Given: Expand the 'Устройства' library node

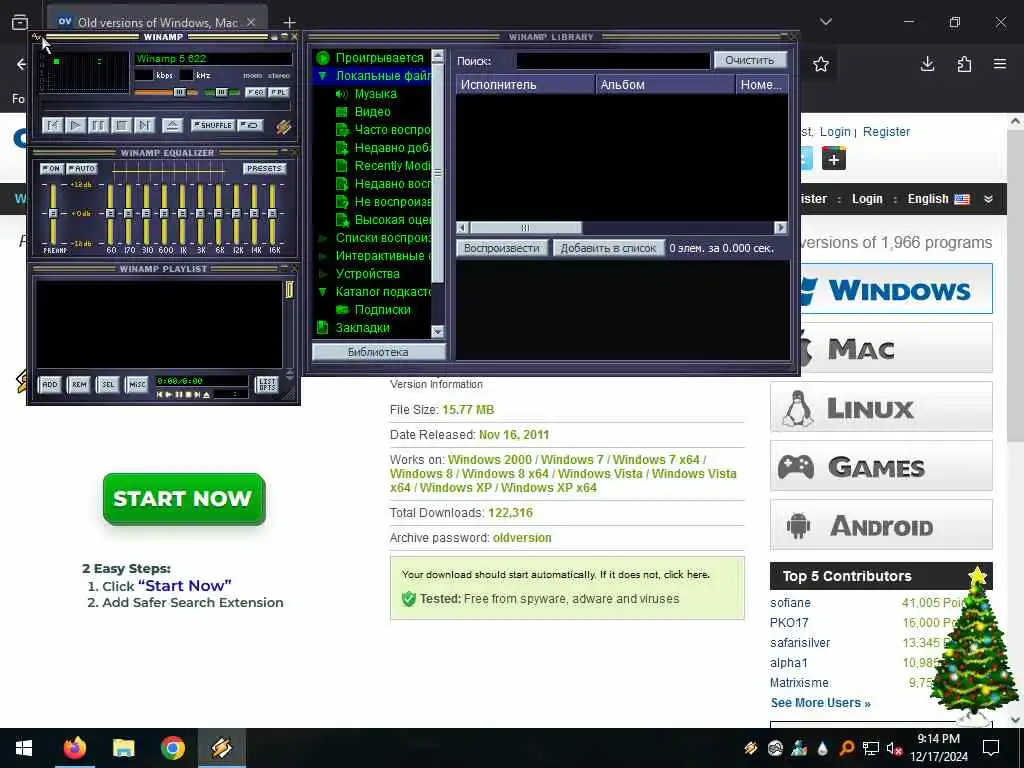Looking at the screenshot, I should [x=322, y=274].
